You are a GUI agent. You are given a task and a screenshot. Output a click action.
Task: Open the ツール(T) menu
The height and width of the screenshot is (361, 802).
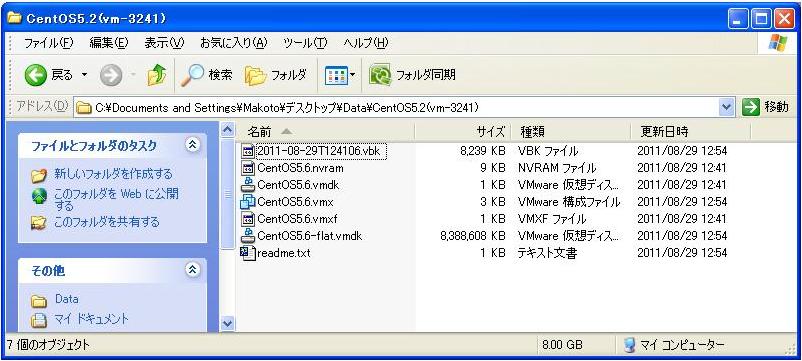305,43
